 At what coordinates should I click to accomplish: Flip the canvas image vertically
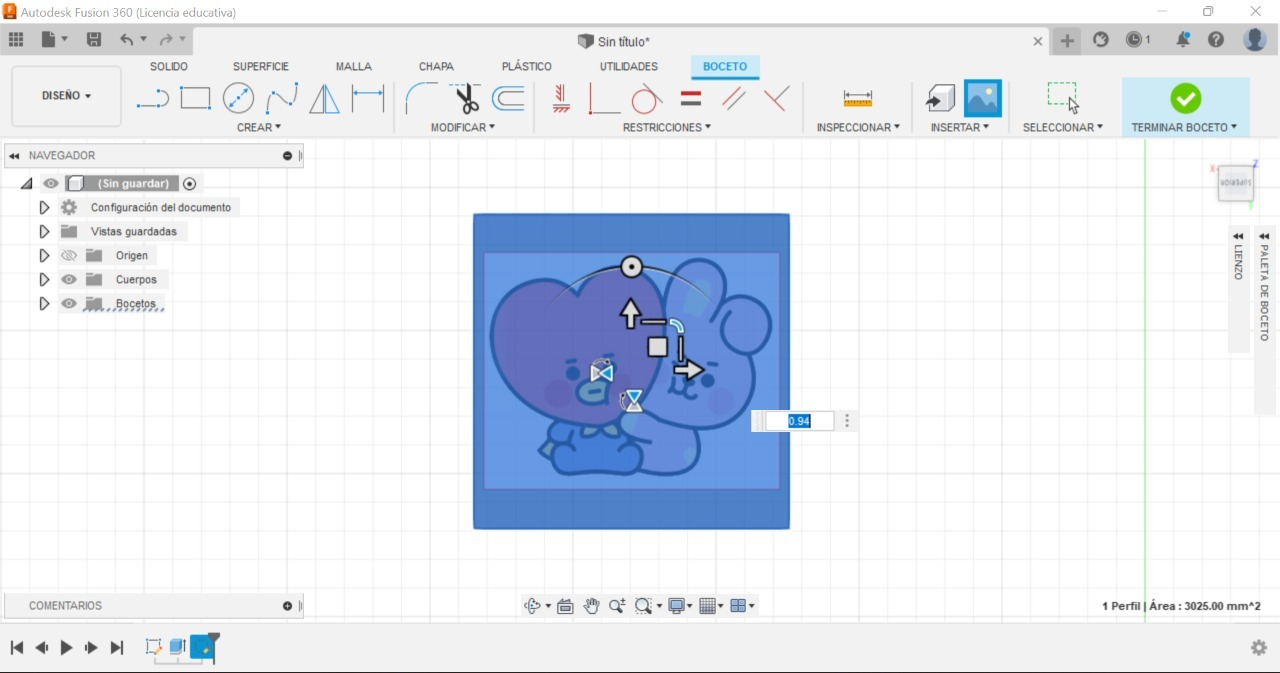pos(632,401)
